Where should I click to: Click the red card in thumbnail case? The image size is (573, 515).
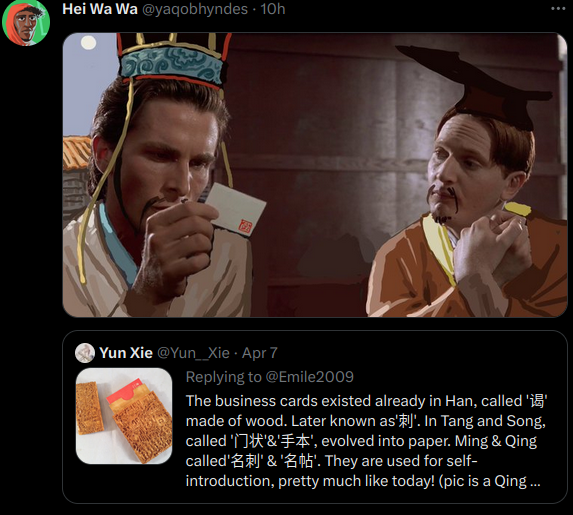pyautogui.click(x=123, y=391)
